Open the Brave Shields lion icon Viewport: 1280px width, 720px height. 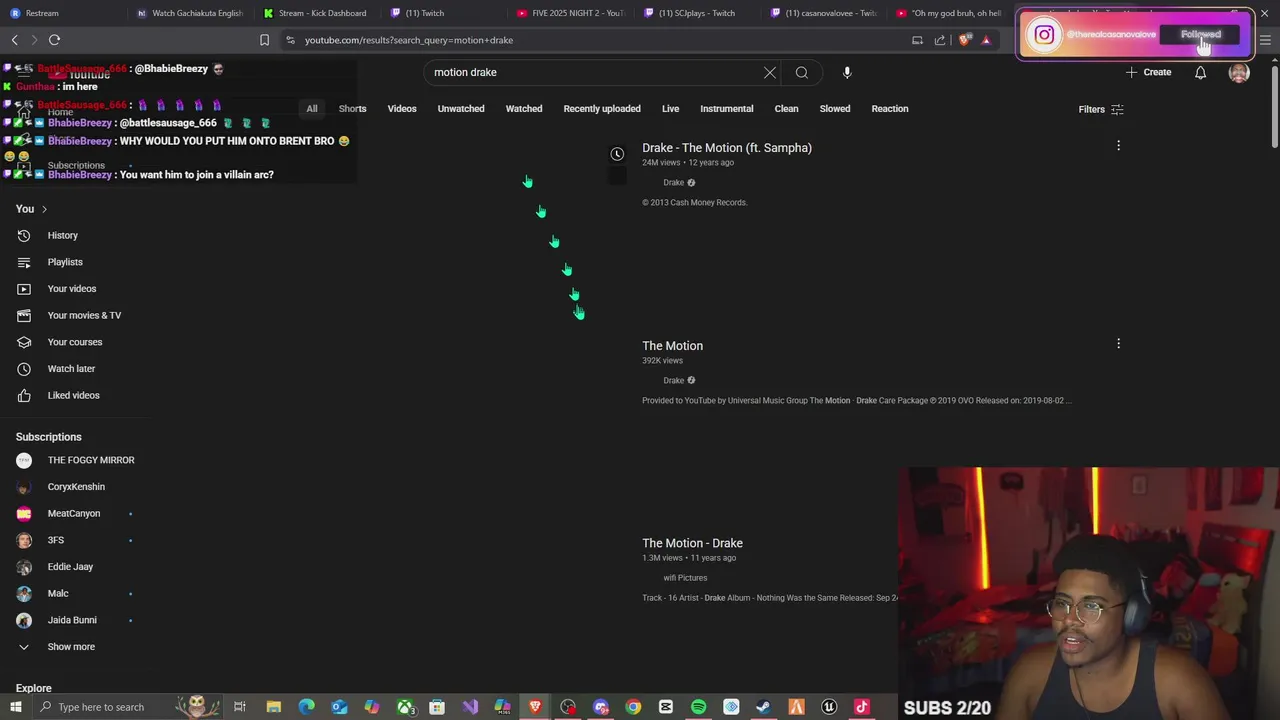tap(964, 40)
